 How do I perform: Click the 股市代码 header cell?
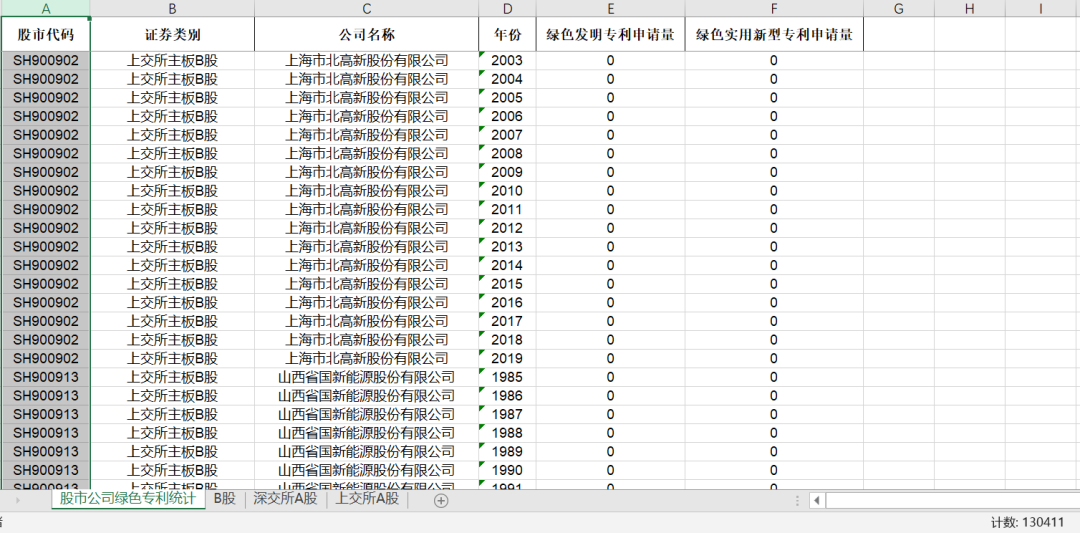tap(45, 34)
